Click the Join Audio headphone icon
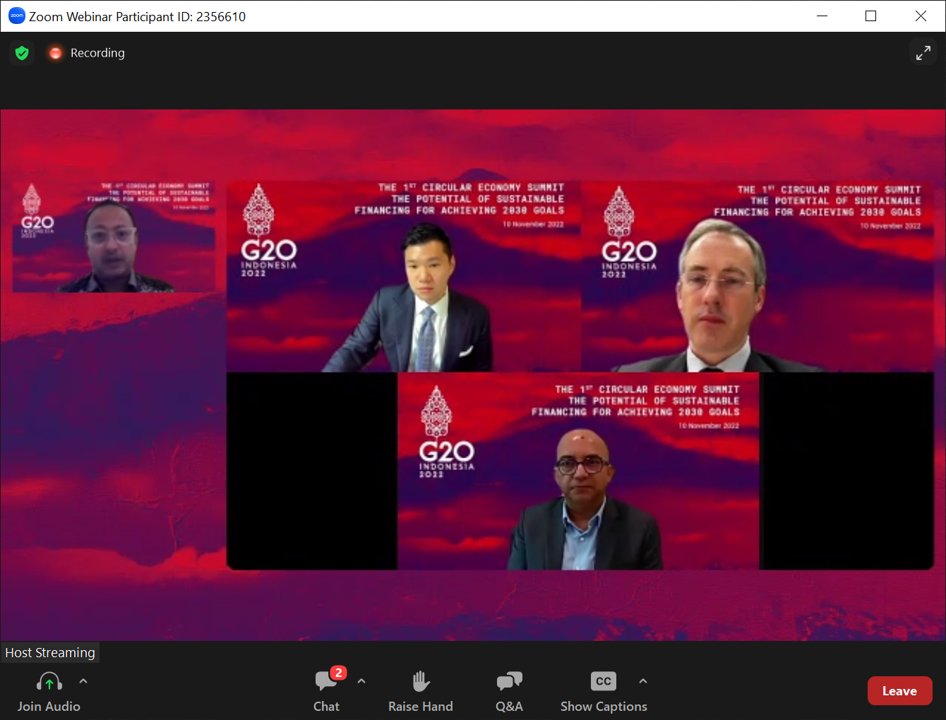 (49, 682)
